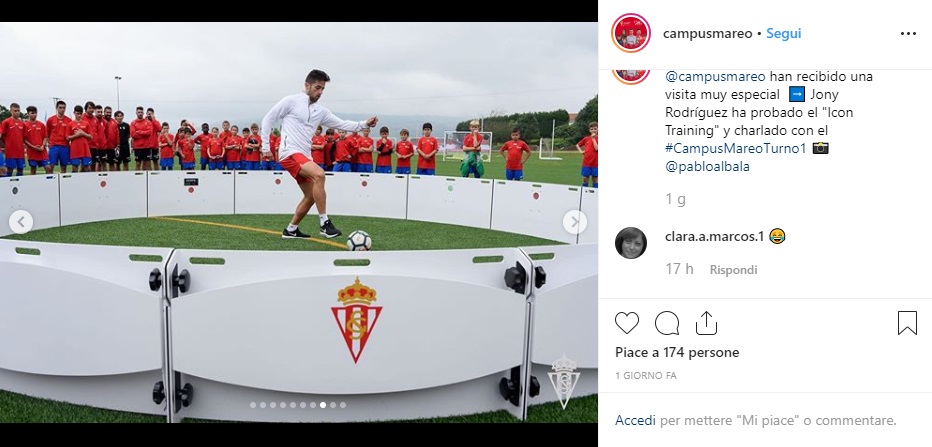Visit the @pabloalbala mention
This screenshot has width=932, height=447.
tap(707, 166)
